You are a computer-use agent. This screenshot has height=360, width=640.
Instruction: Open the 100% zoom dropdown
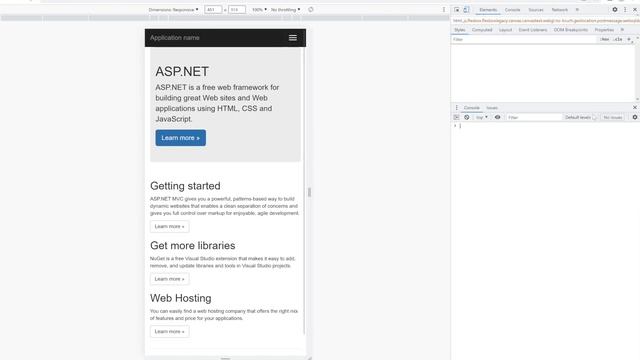pos(259,9)
